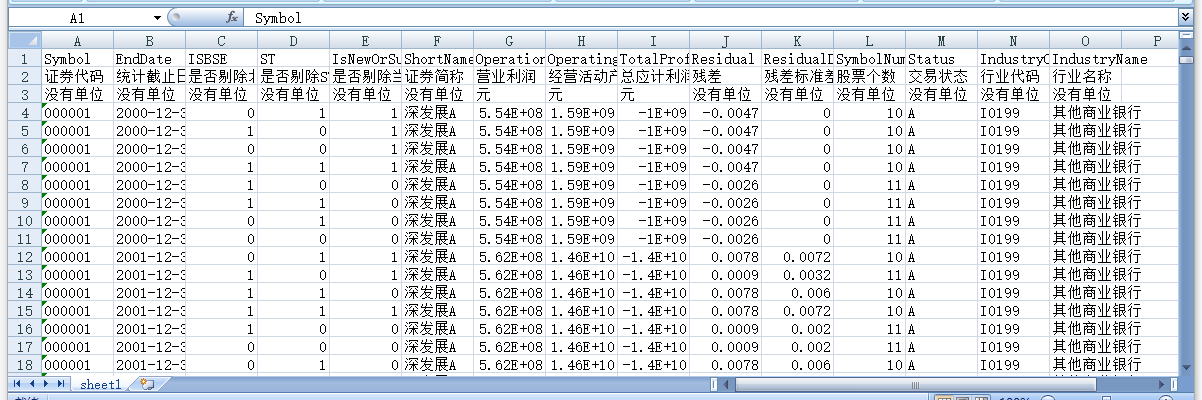Screen dimensions: 1202x400
Task: Select column M header
Action: pyautogui.click(x=942, y=41)
